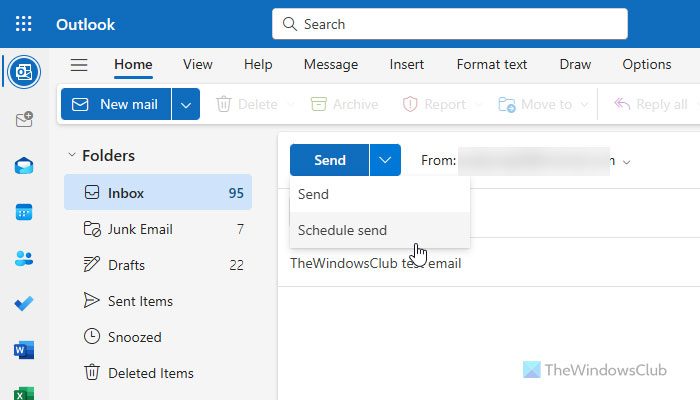Open the app launcher waffle icon
700x400 pixels.
[24, 24]
